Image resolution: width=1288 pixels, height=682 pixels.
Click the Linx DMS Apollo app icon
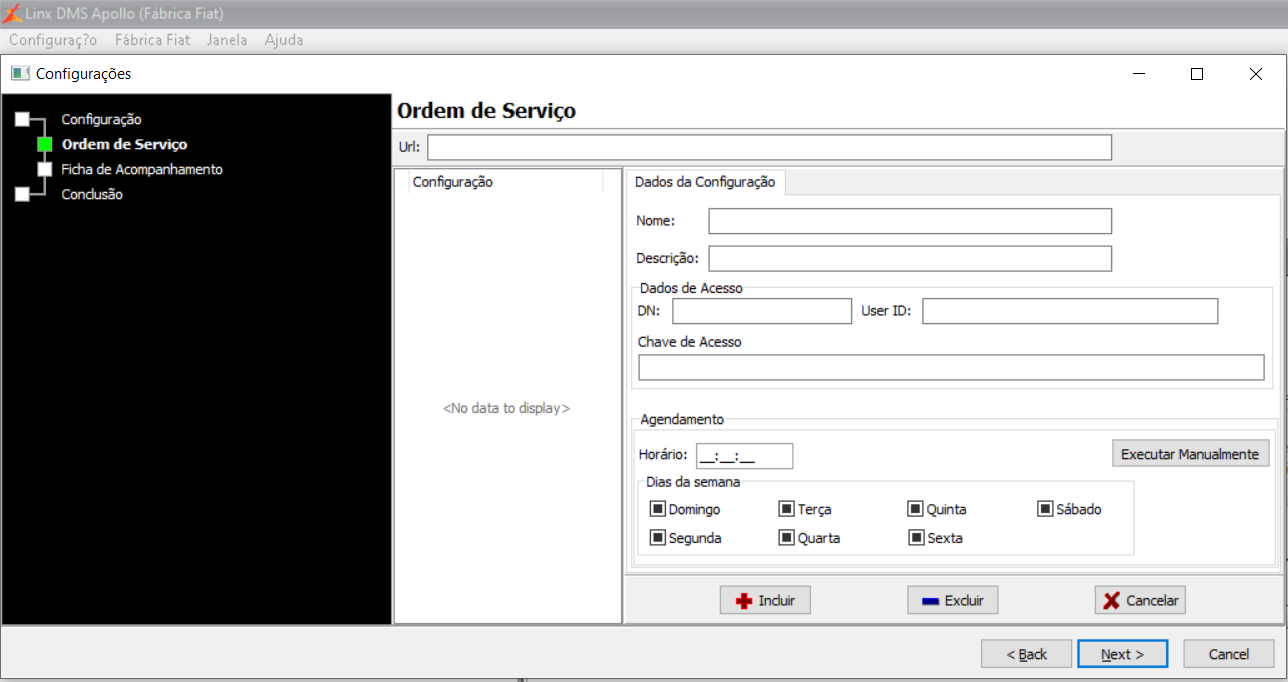12,14
